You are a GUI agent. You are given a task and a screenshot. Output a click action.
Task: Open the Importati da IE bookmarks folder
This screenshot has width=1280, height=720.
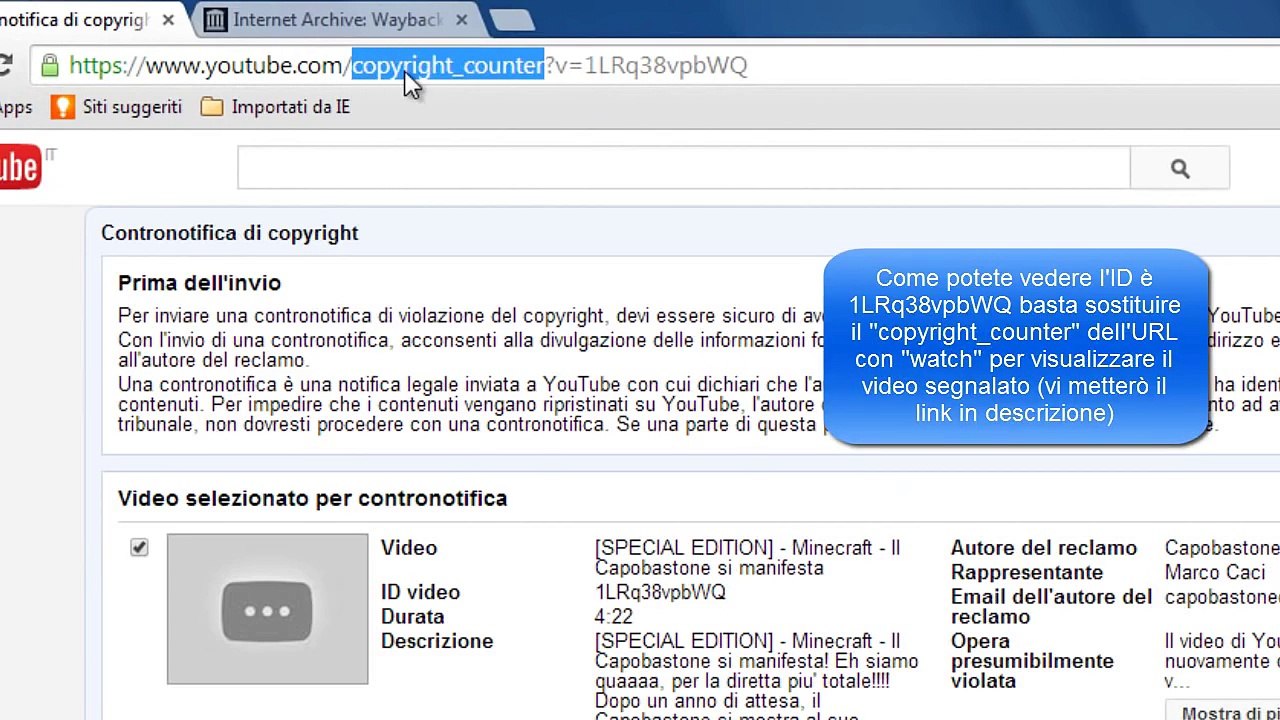coord(275,107)
